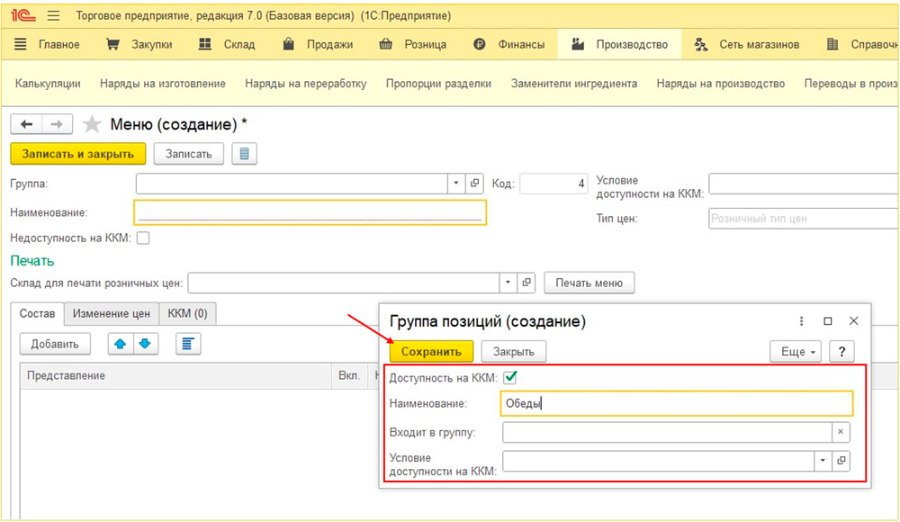Add Меню form to favorites star
The width and height of the screenshot is (900, 522).
(x=92, y=124)
